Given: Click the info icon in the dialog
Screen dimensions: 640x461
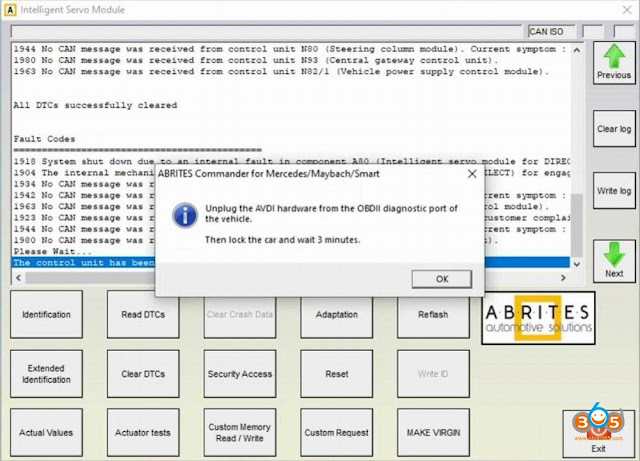Looking at the screenshot, I should tap(184, 215).
